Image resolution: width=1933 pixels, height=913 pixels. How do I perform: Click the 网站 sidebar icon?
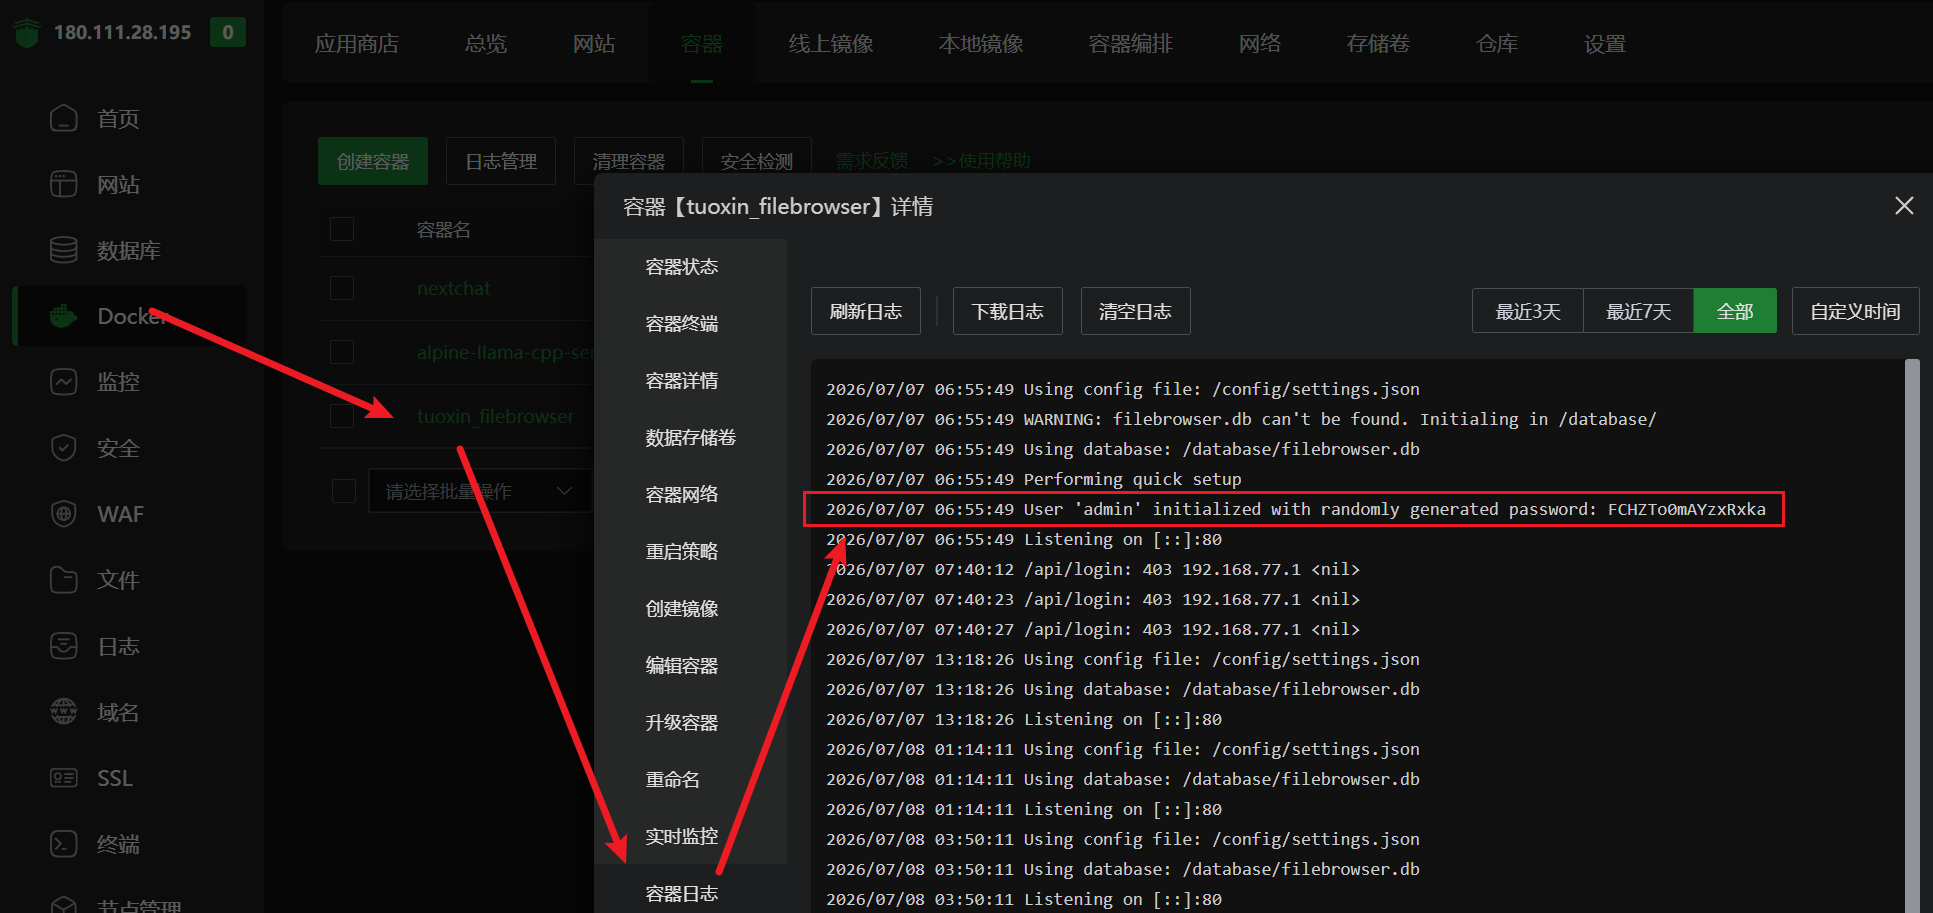(63, 184)
